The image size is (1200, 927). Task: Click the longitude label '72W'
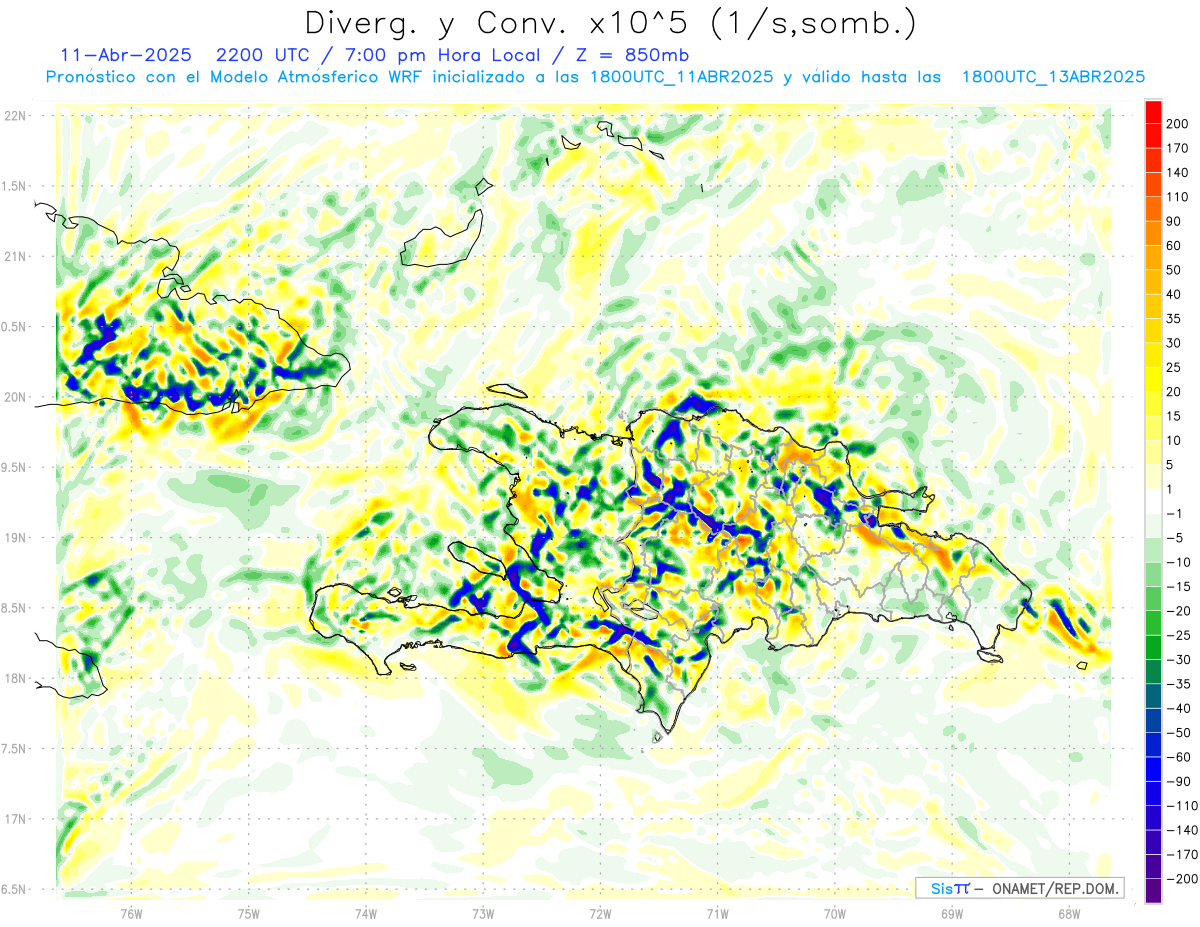click(x=600, y=914)
